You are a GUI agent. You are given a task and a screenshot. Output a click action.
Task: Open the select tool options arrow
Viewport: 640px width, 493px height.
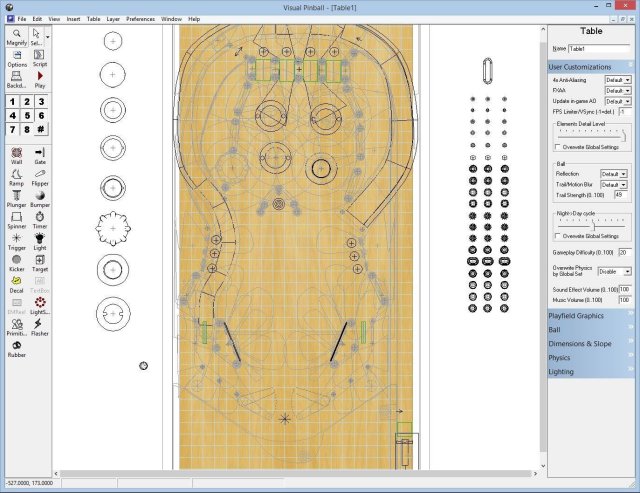[48, 37]
